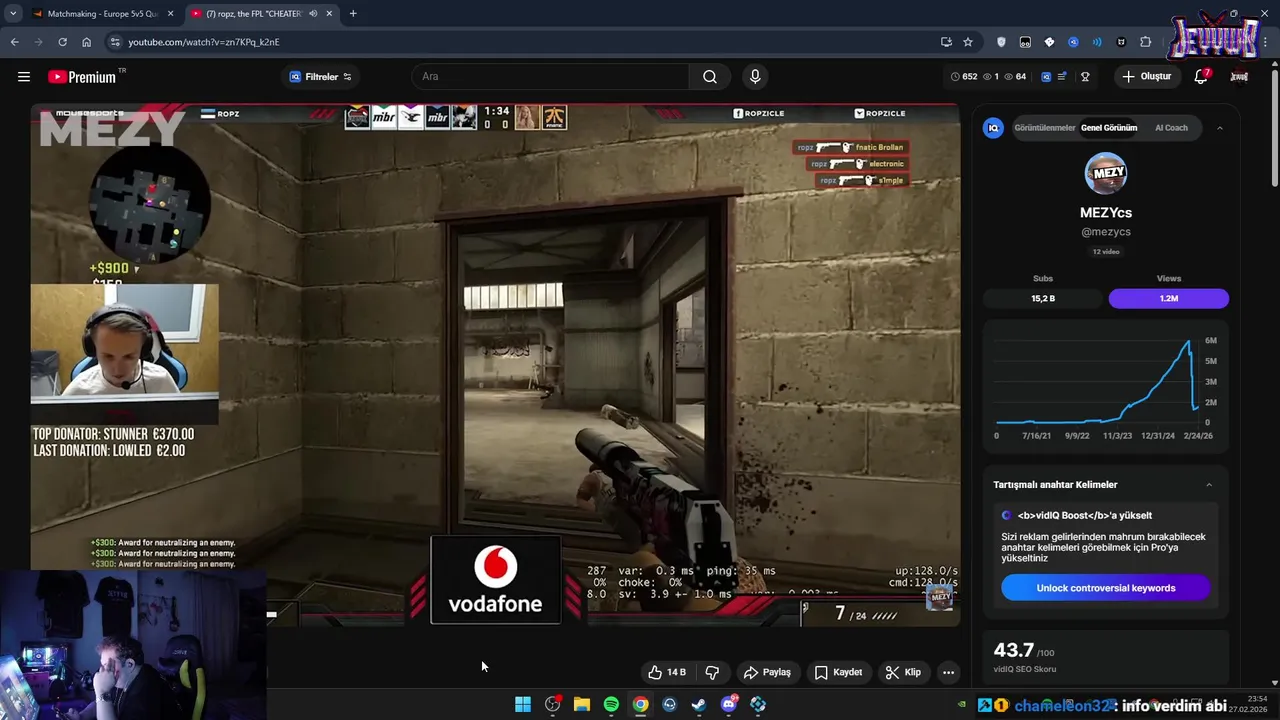Click the Paylaş share button

coord(767,673)
